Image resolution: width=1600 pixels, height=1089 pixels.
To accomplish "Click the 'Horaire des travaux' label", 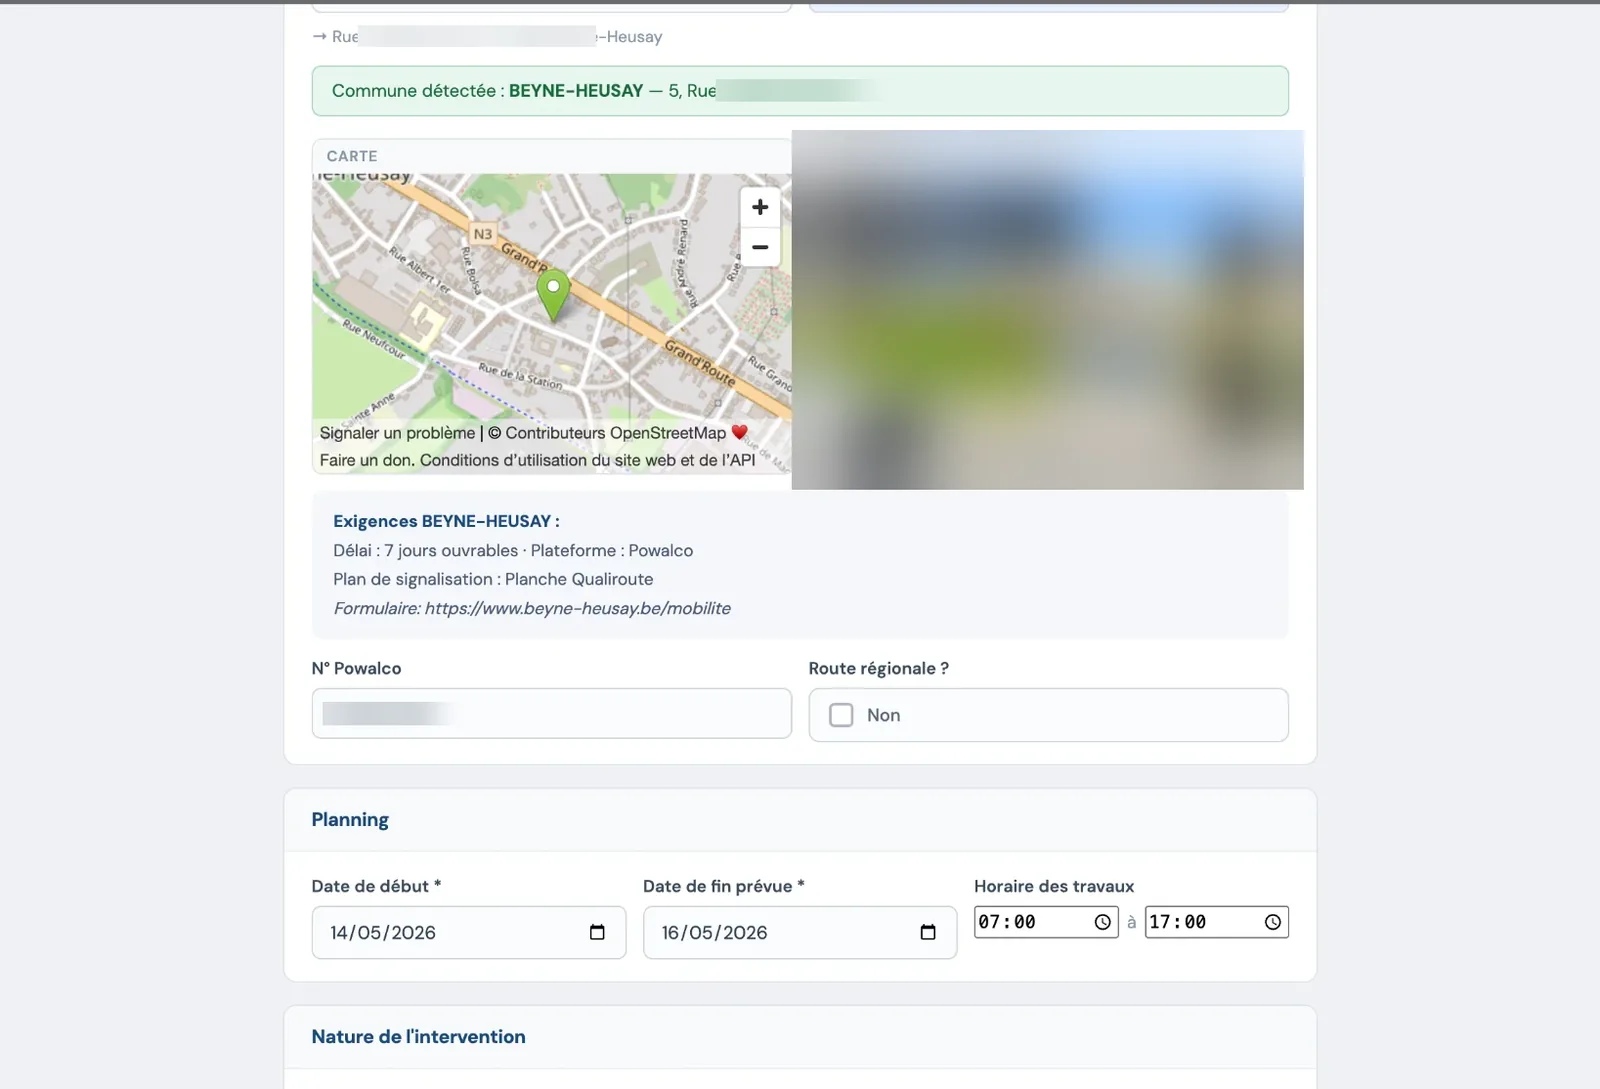I will [x=1054, y=886].
